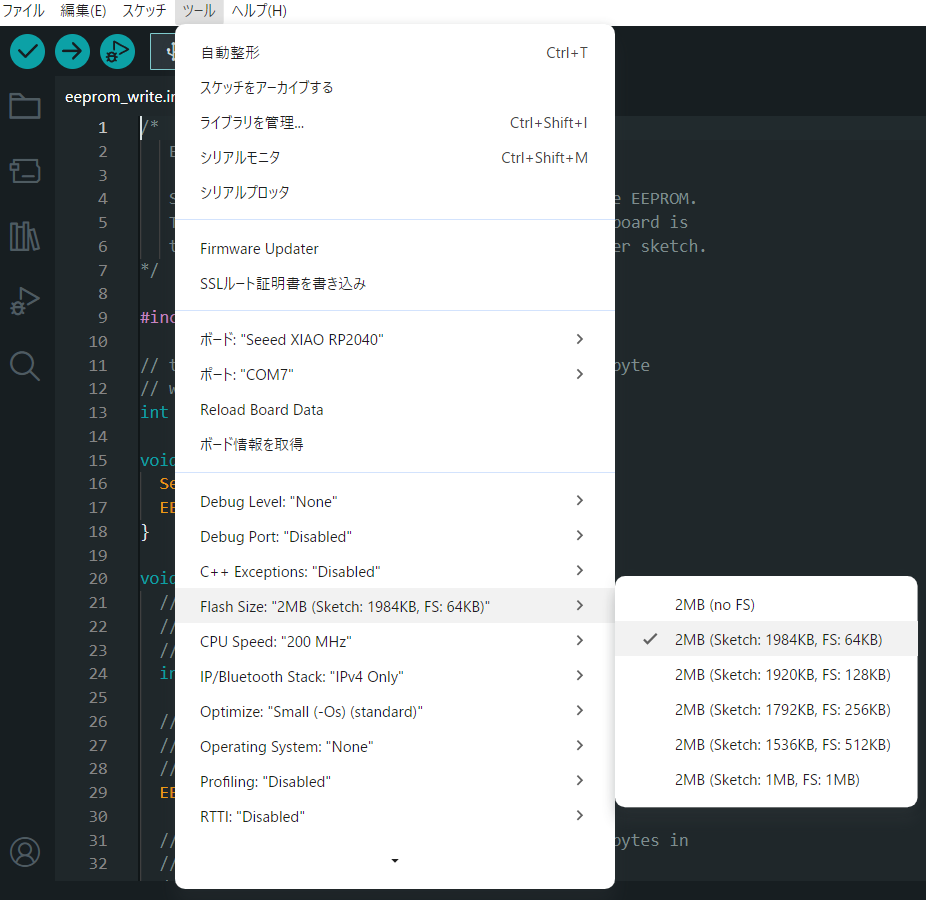
Task: Click Reload Board Data entry
Action: (x=261, y=410)
